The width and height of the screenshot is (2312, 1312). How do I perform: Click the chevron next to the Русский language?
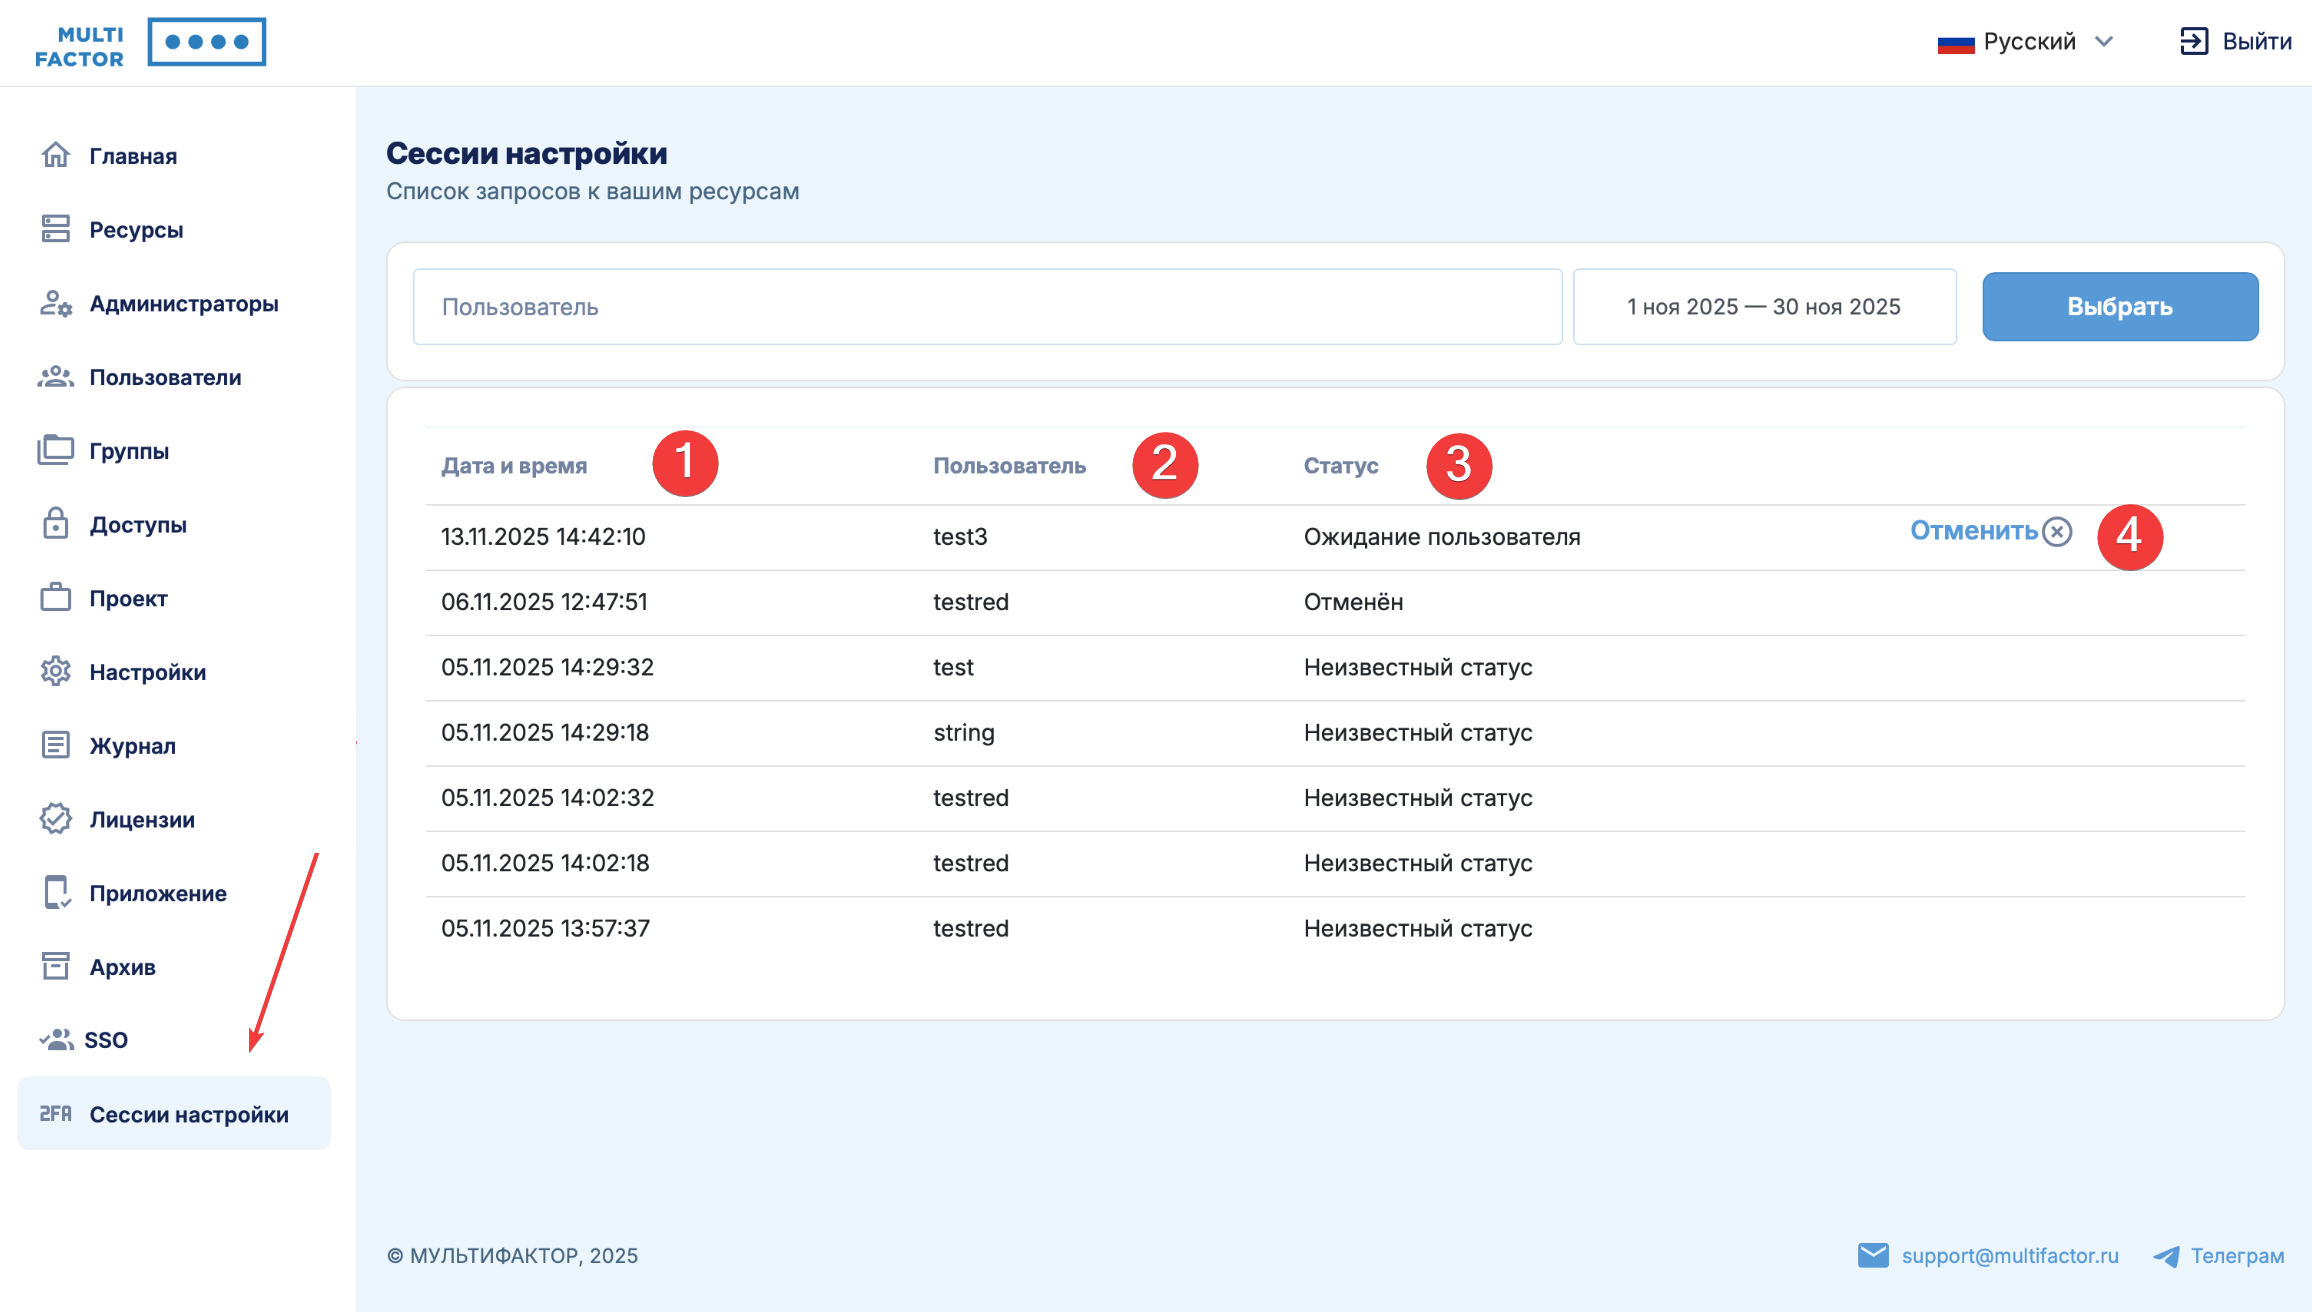click(2104, 41)
